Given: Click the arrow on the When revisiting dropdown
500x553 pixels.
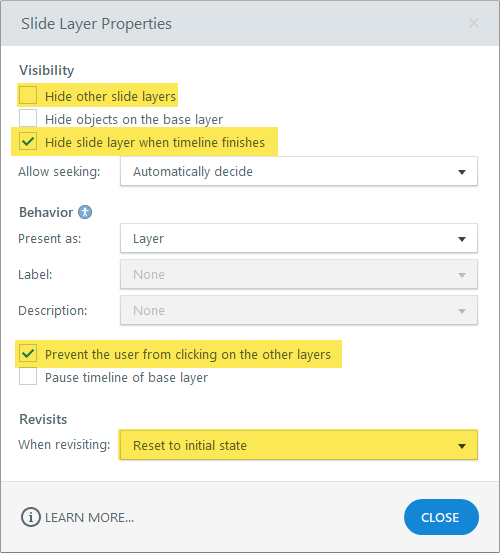Looking at the screenshot, I should (x=462, y=445).
